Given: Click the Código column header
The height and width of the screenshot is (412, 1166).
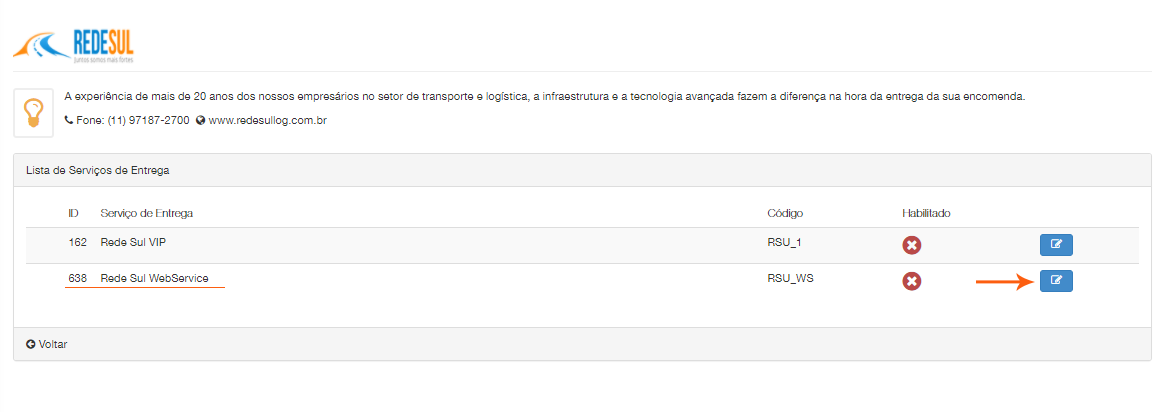Looking at the screenshot, I should pyautogui.click(x=785, y=213).
